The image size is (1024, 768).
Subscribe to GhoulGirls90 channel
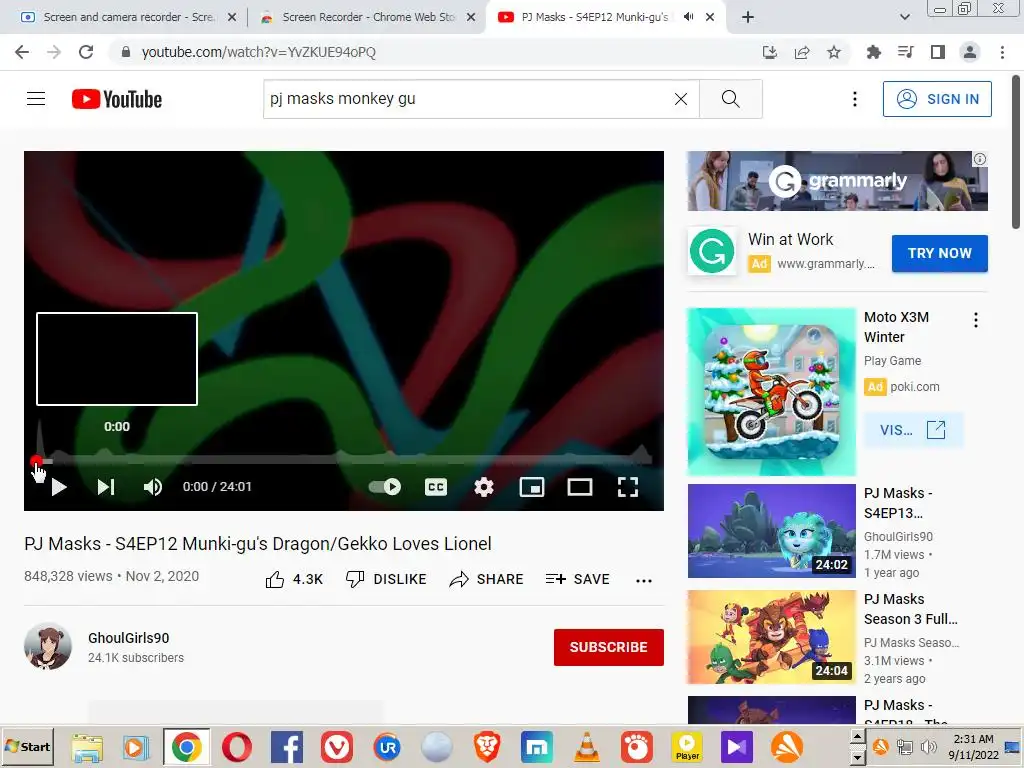[x=609, y=647]
